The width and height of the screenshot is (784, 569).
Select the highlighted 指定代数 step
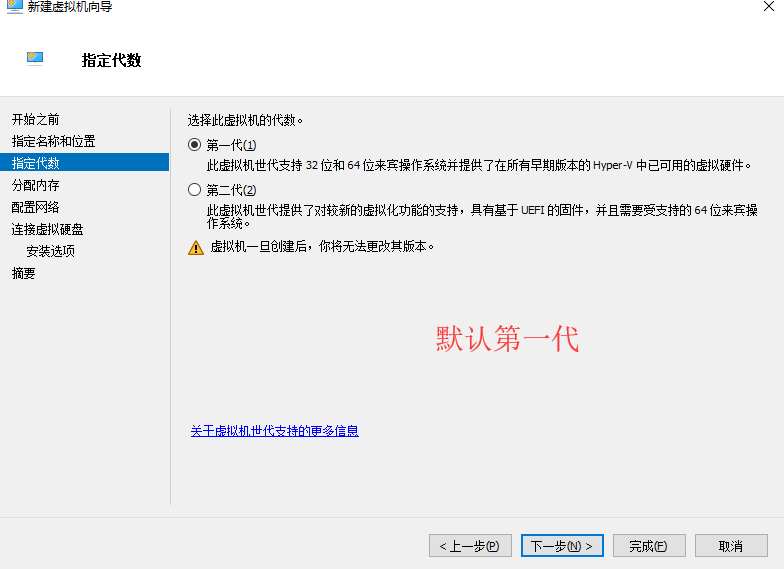tap(84, 162)
